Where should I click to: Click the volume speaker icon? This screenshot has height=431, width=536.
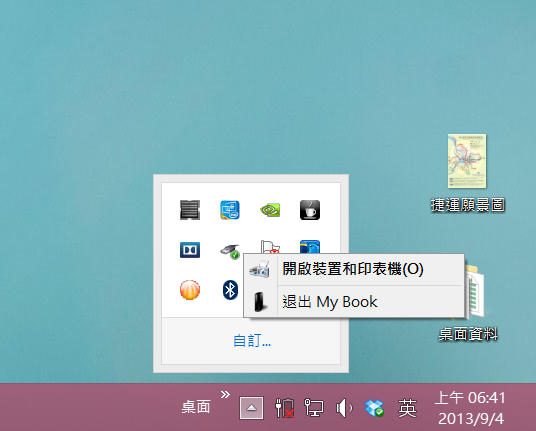pyautogui.click(x=344, y=407)
